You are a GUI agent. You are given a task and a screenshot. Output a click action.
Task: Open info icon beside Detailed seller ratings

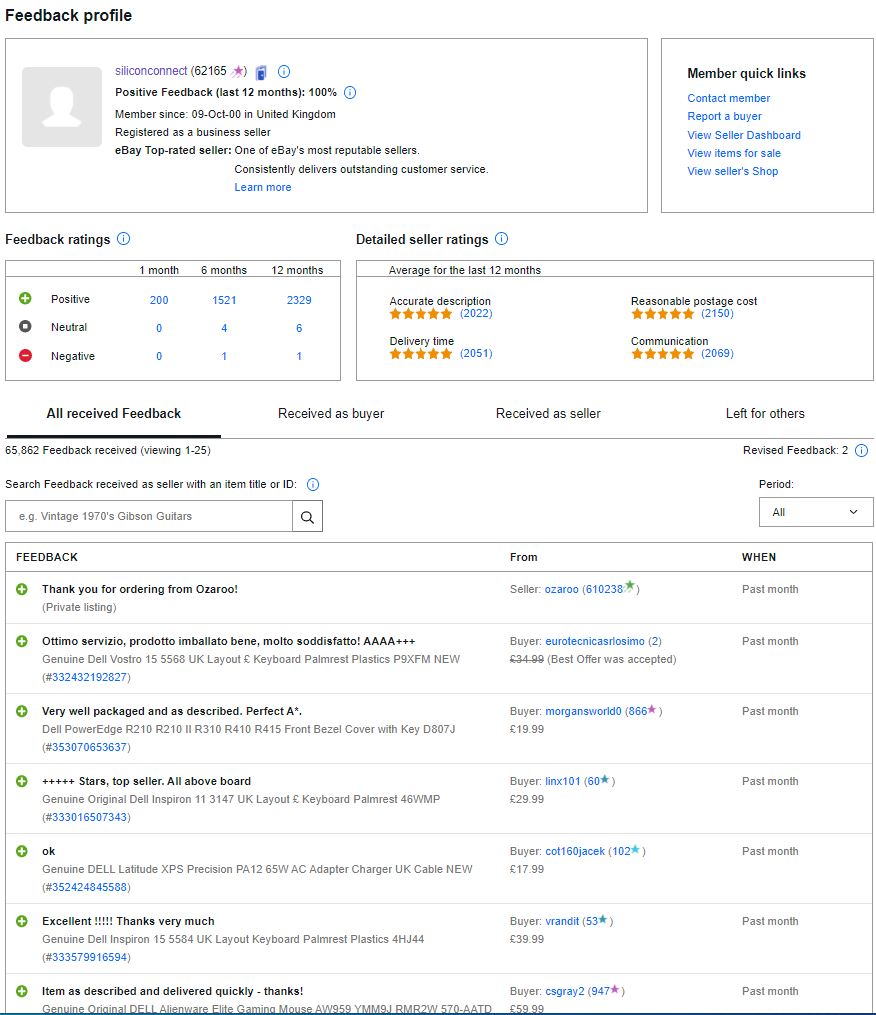tap(502, 239)
